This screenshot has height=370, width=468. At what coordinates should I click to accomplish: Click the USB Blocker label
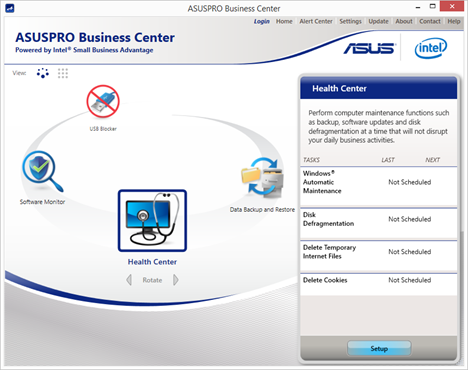point(103,129)
